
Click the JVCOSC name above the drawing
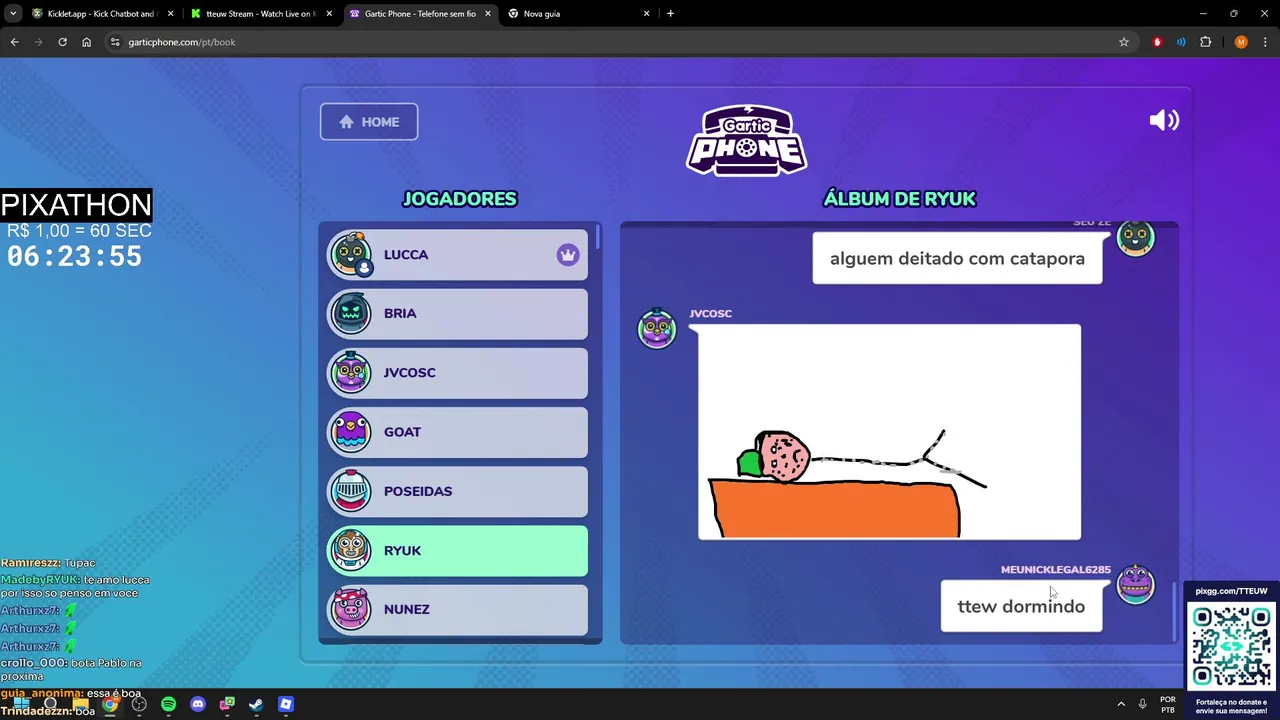coord(710,314)
